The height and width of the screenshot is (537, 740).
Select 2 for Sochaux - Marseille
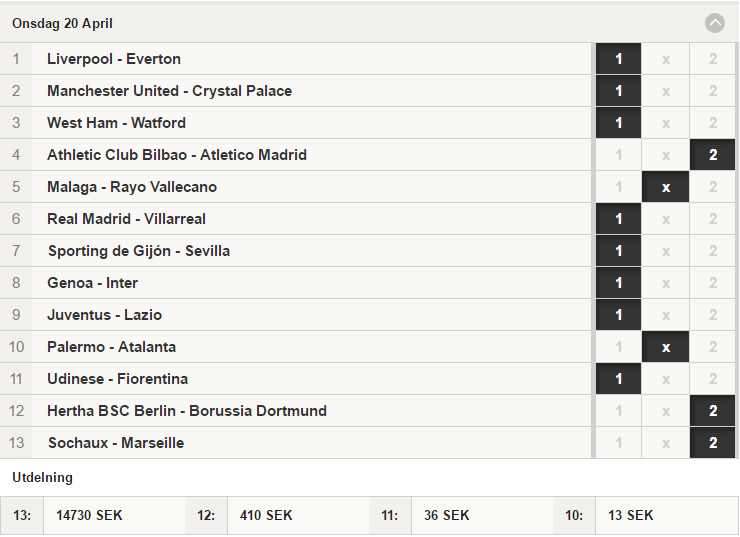click(x=713, y=443)
